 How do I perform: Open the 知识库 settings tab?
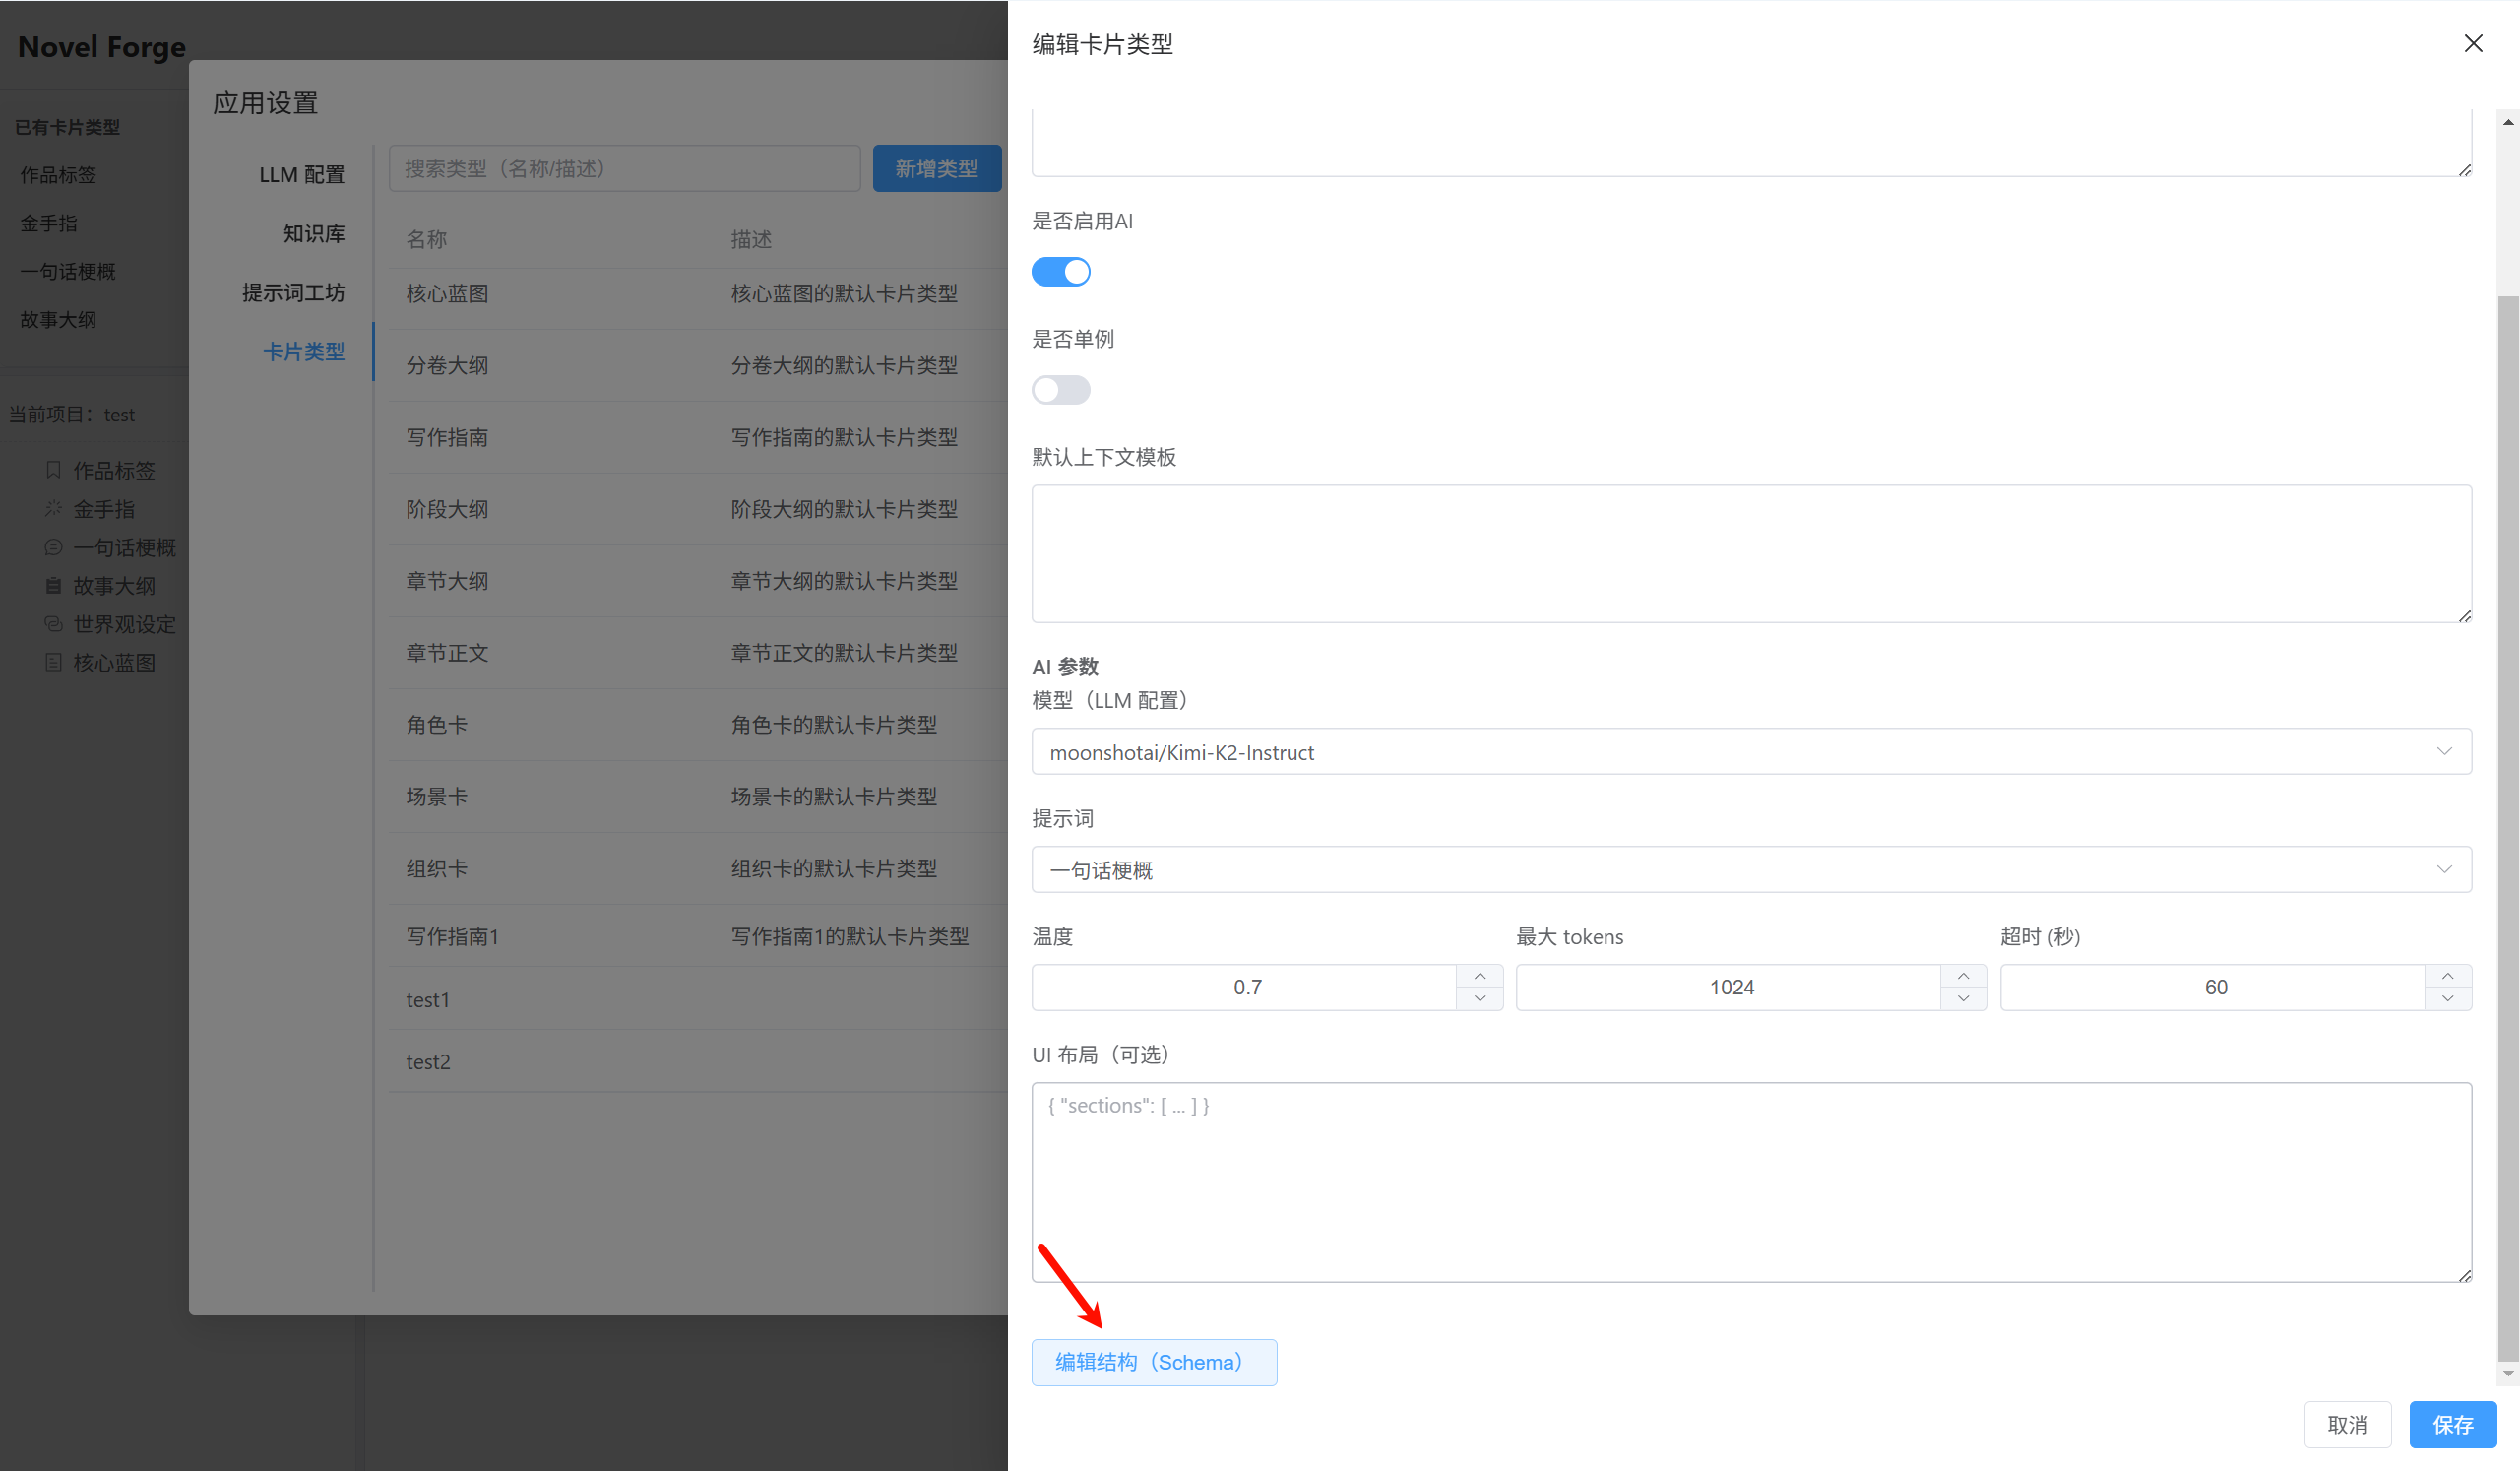click(x=313, y=233)
